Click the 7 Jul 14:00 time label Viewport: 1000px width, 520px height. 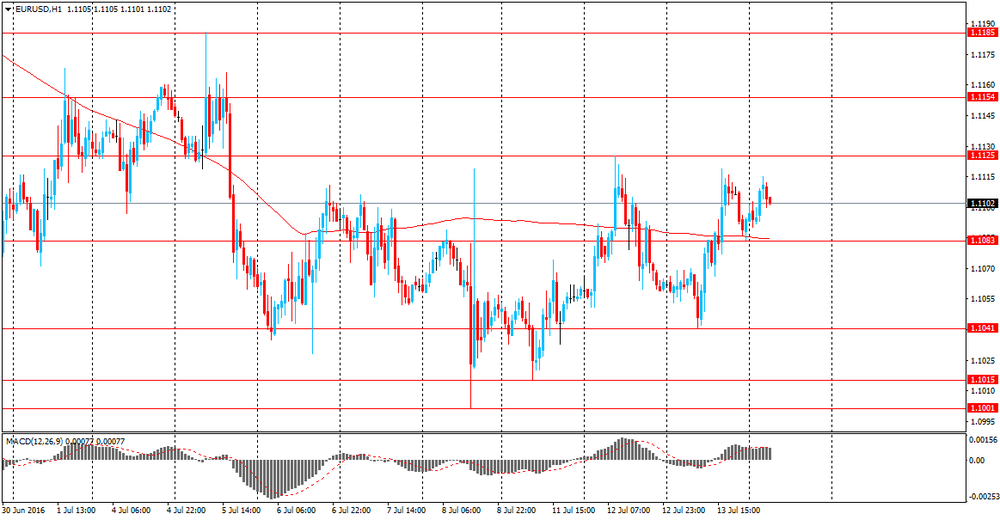(x=408, y=510)
